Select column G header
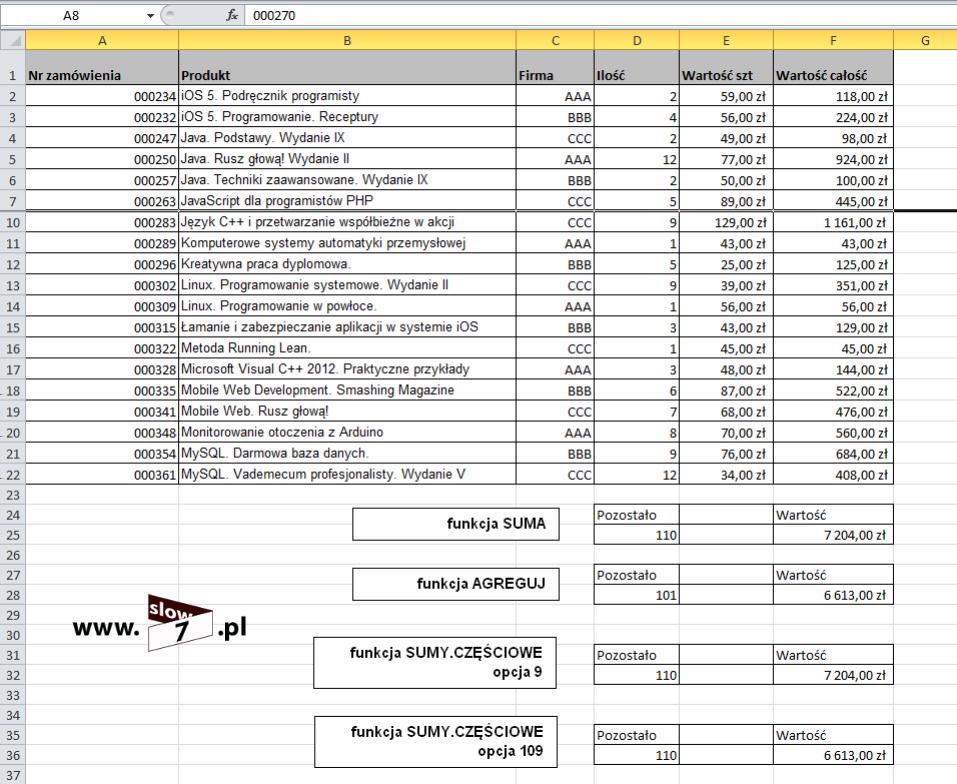The height and width of the screenshot is (784, 957). point(925,41)
